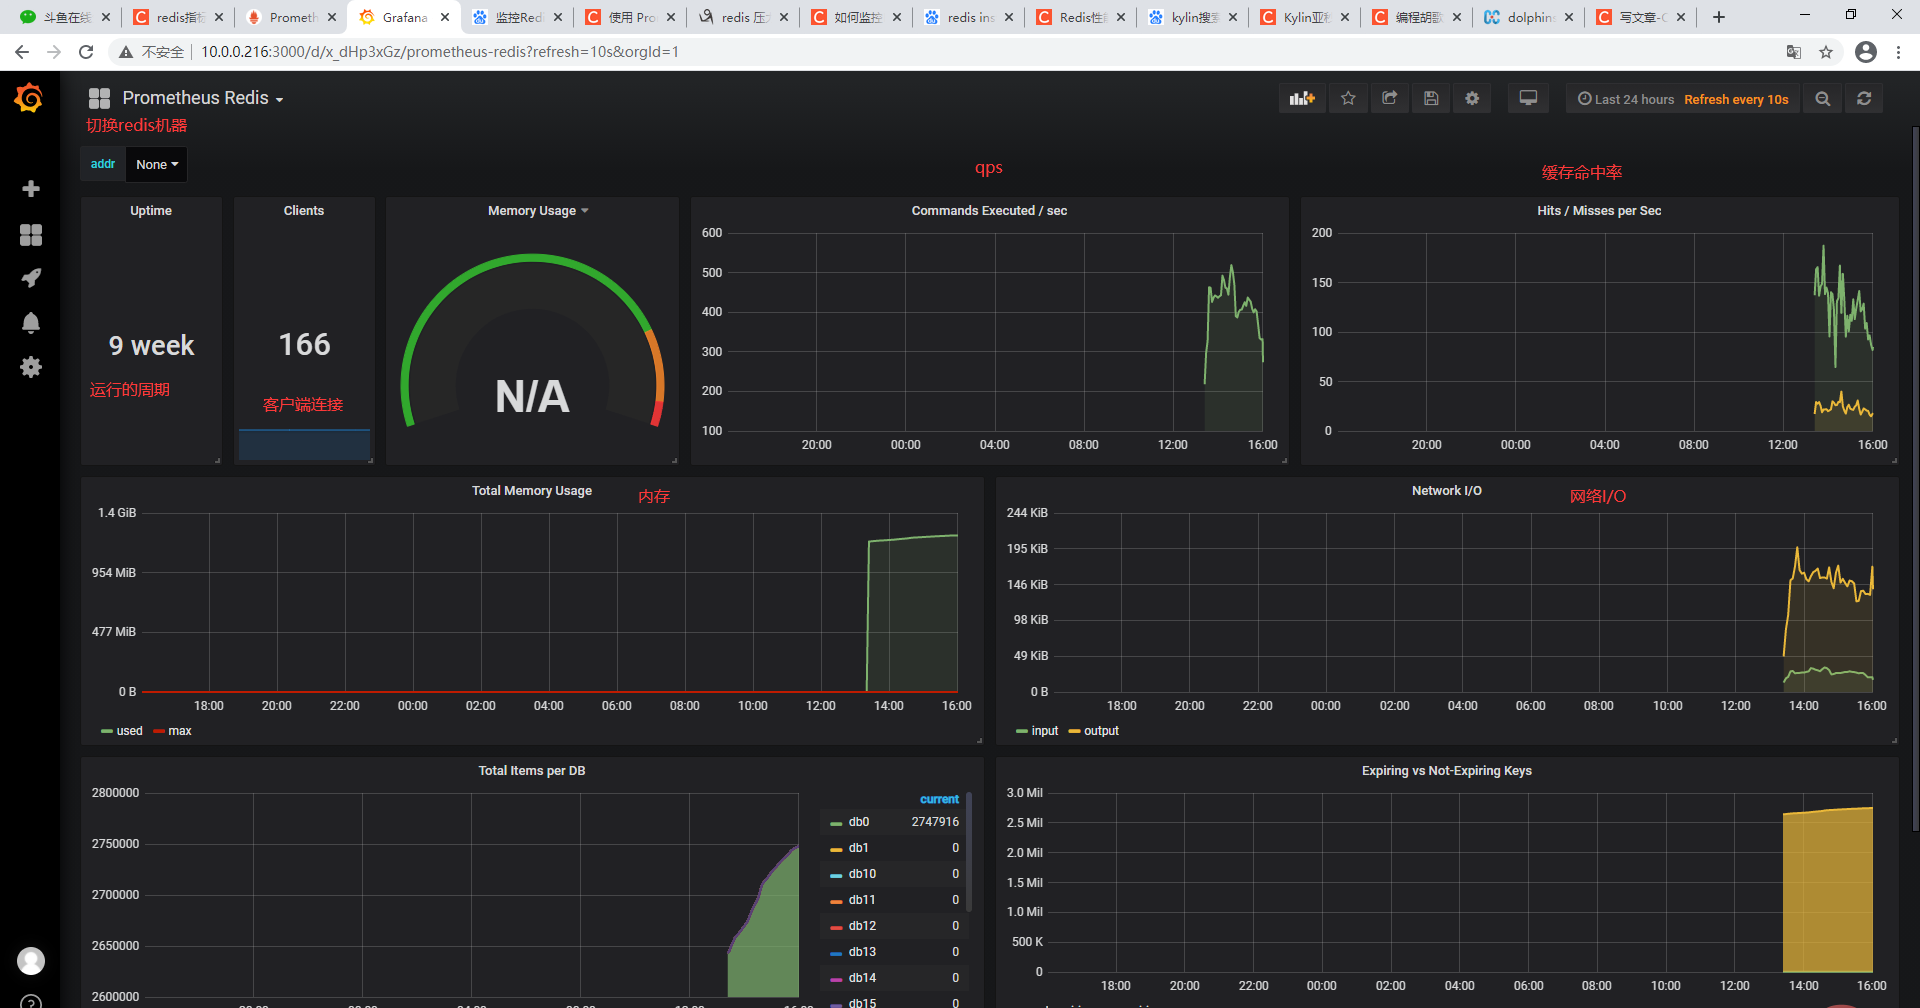Viewport: 1920px width, 1008px height.
Task: Sort legend by the current column header
Action: tap(939, 799)
